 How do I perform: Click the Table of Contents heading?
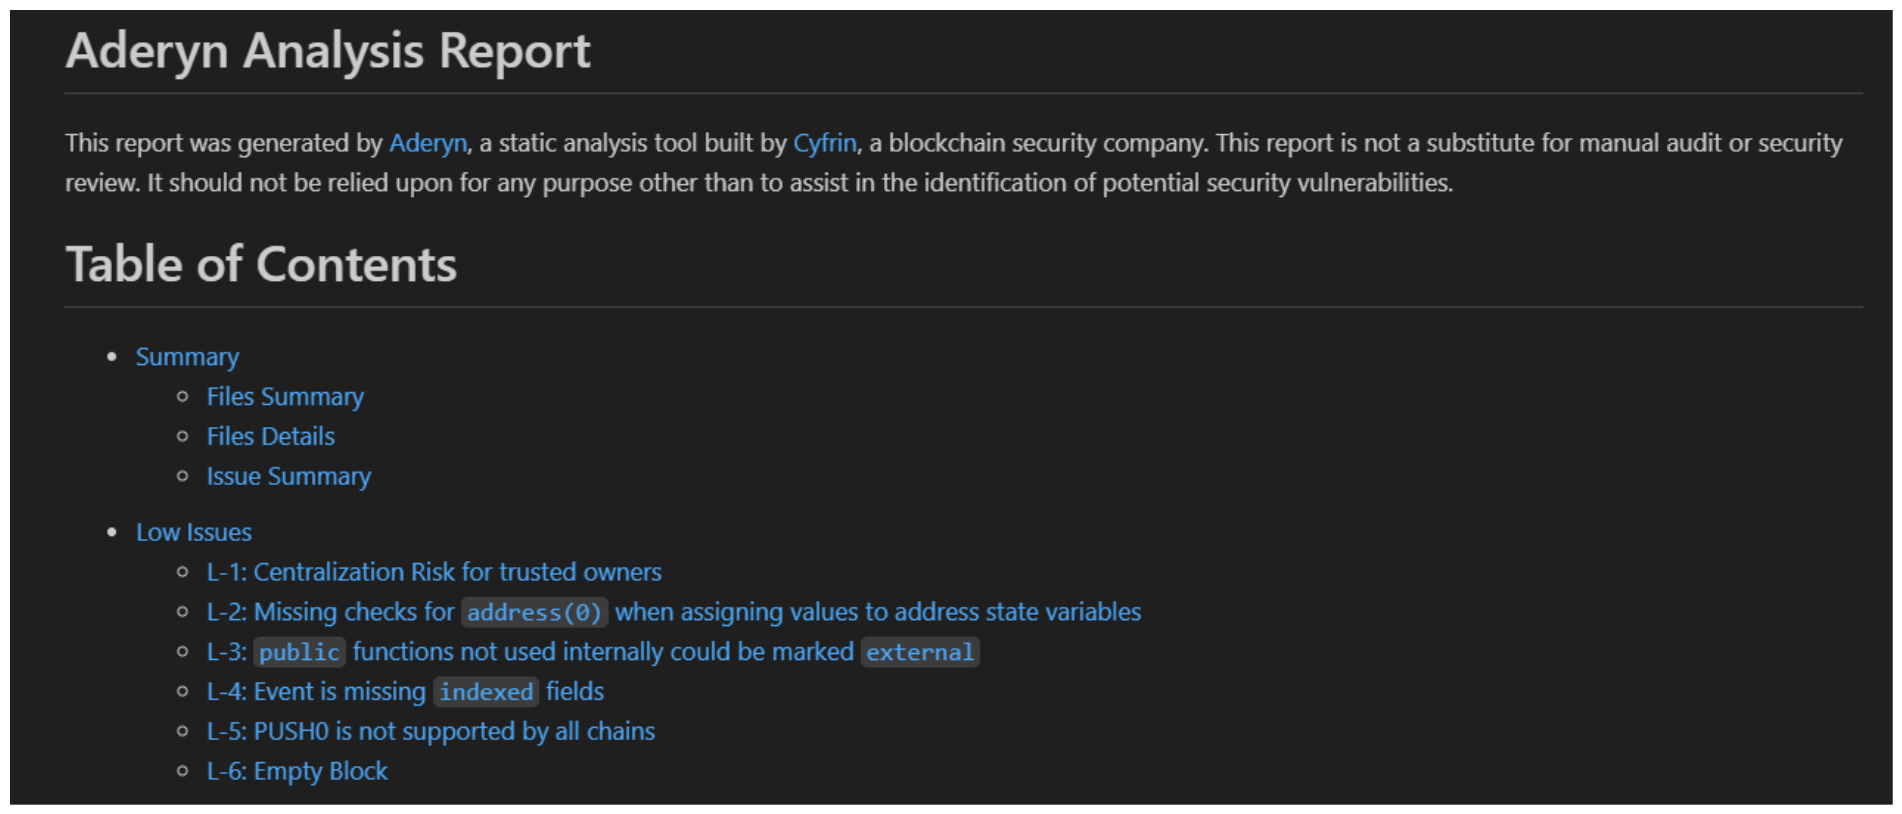[261, 265]
